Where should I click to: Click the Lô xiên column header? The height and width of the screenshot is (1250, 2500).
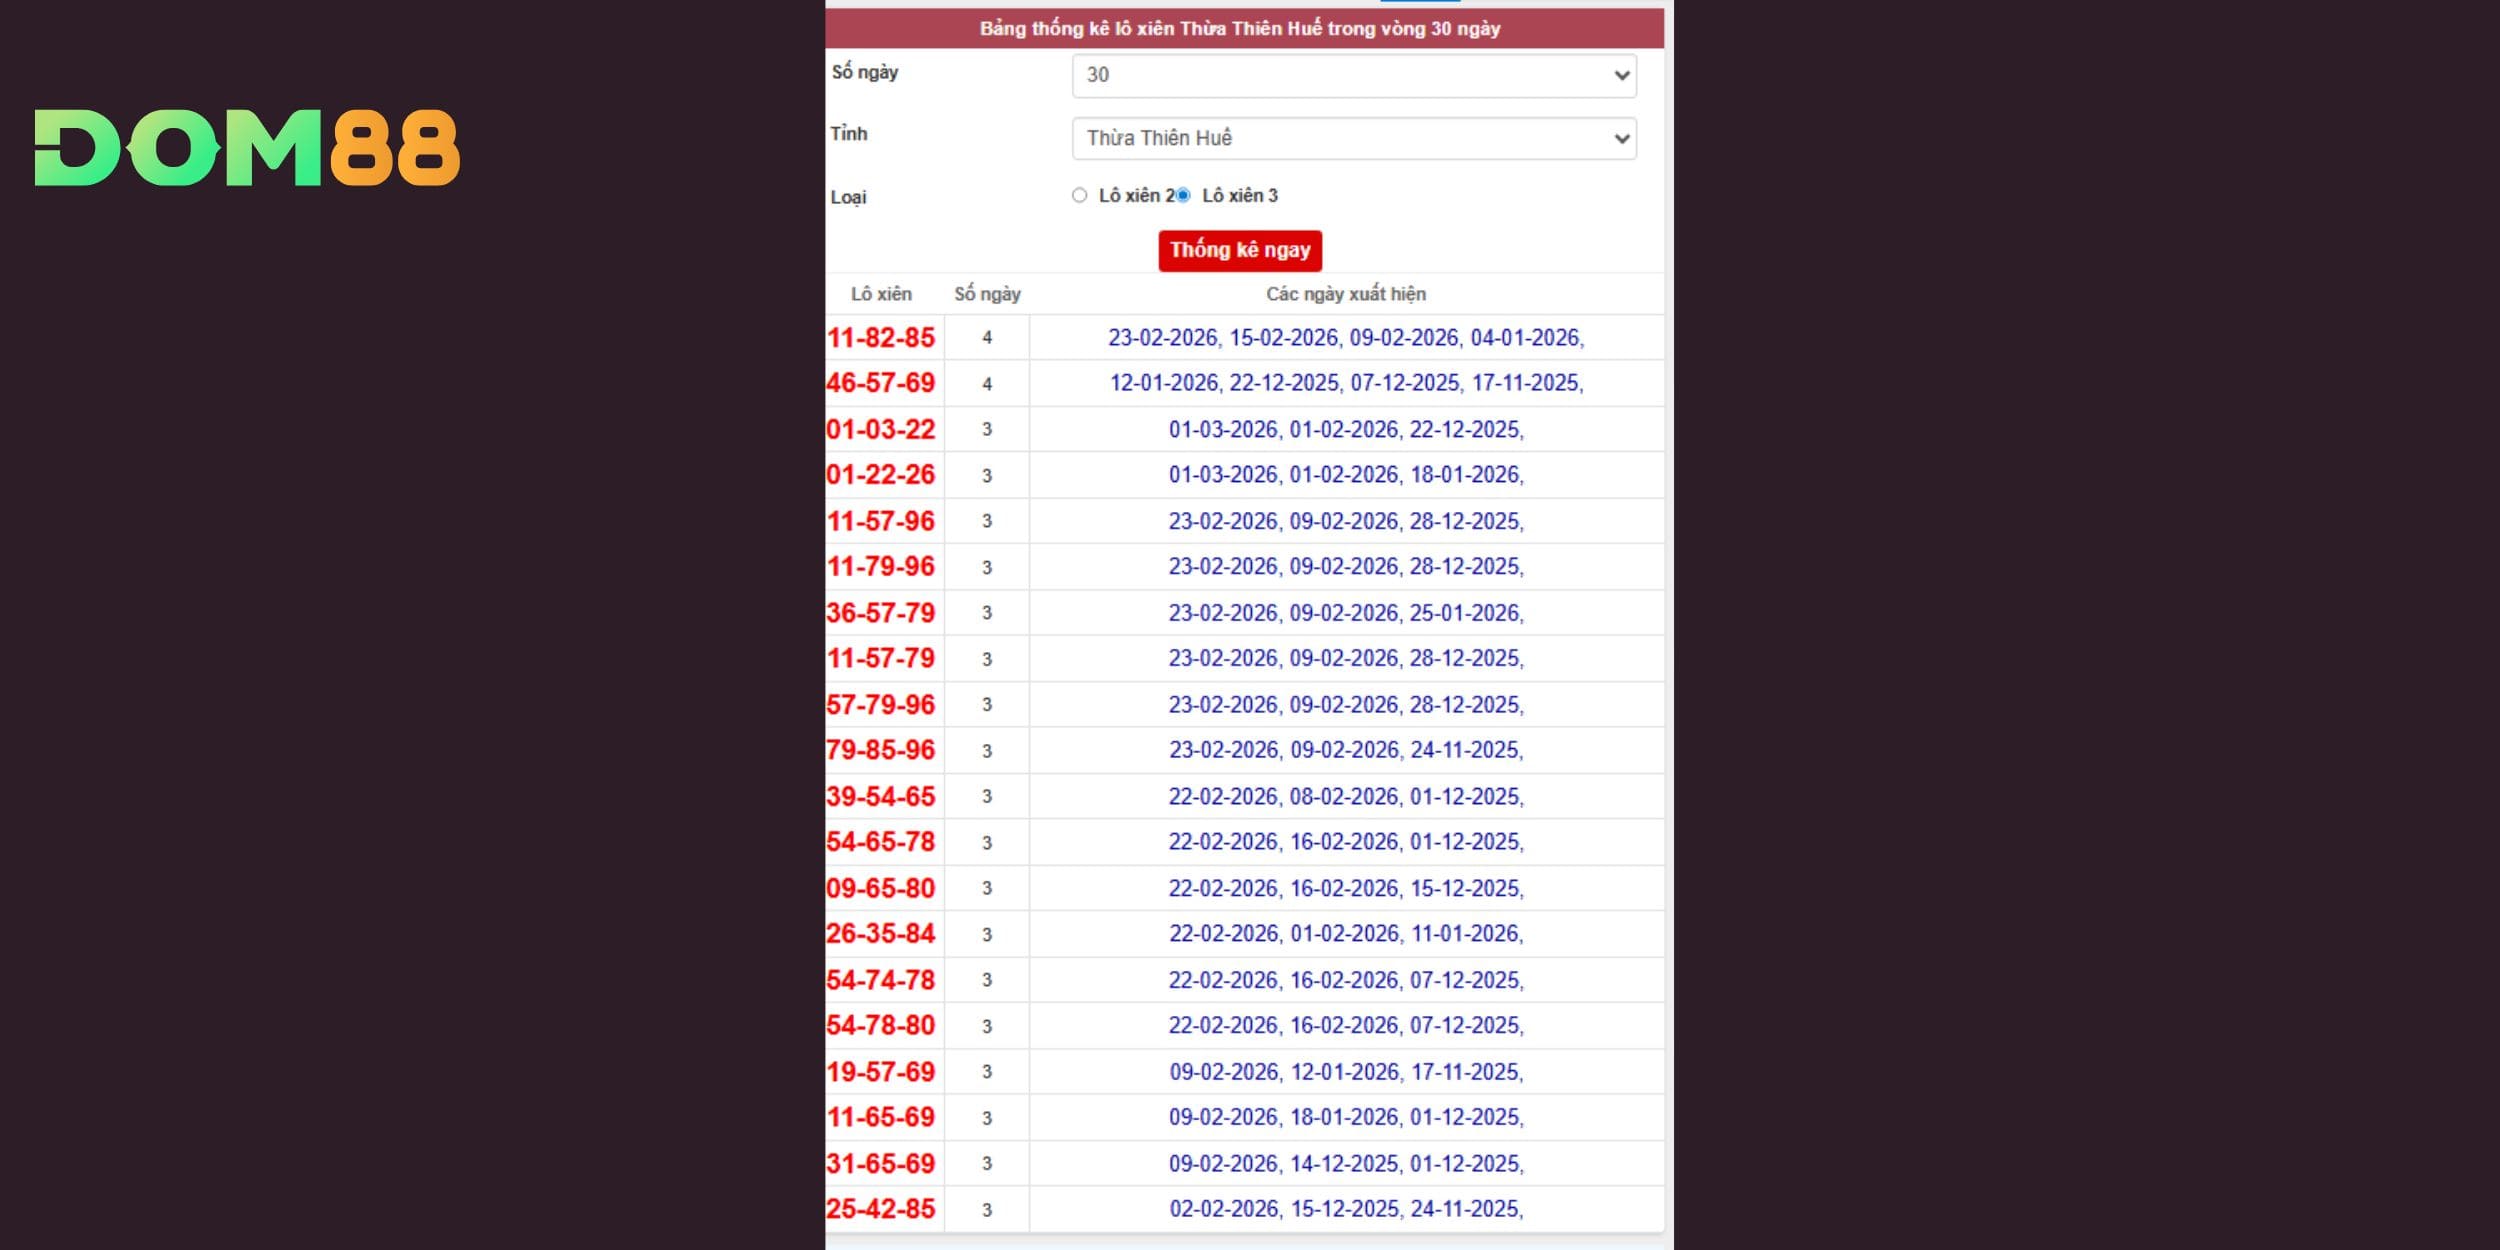click(x=881, y=294)
